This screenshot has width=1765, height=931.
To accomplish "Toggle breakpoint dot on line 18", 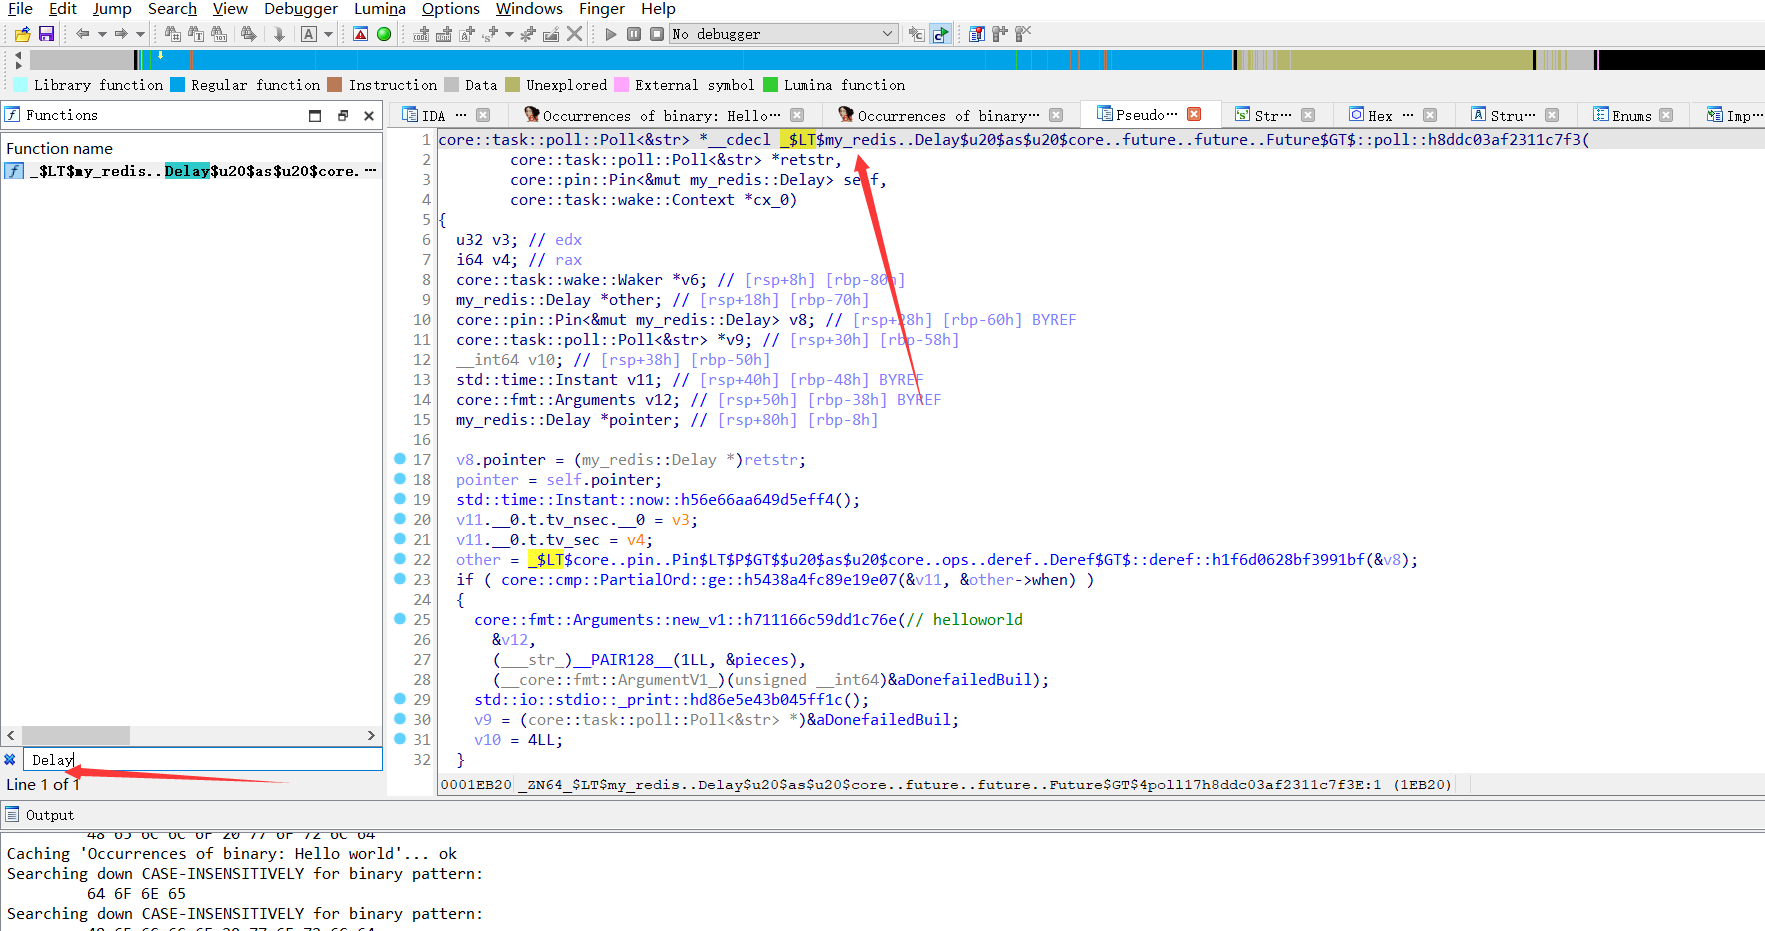I will click(400, 479).
